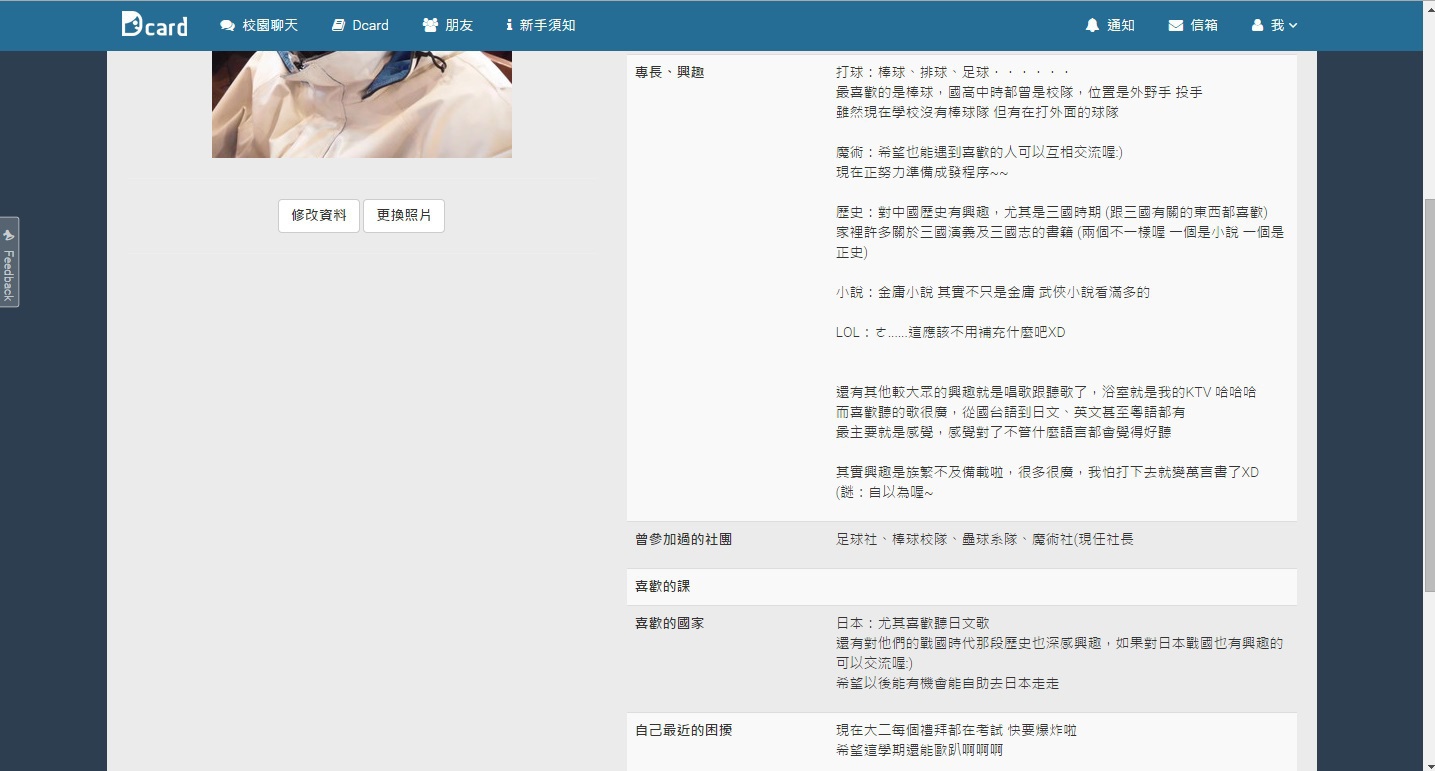Image resolution: width=1435 pixels, height=771 pixels.
Task: Click the line starting 其實興趣是族繁不及備載
Action: pyautogui.click(x=1047, y=472)
